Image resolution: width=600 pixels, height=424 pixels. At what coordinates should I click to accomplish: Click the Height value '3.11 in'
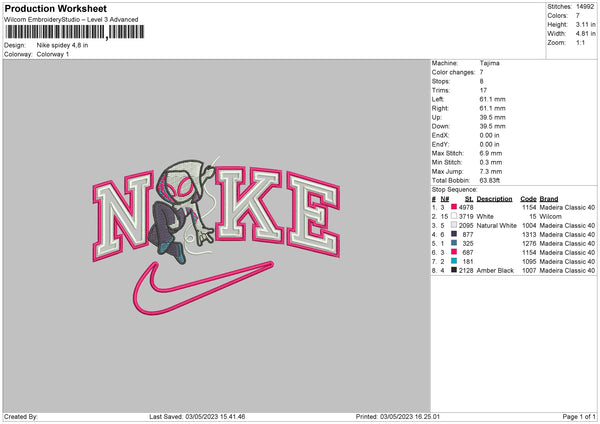[x=585, y=24]
